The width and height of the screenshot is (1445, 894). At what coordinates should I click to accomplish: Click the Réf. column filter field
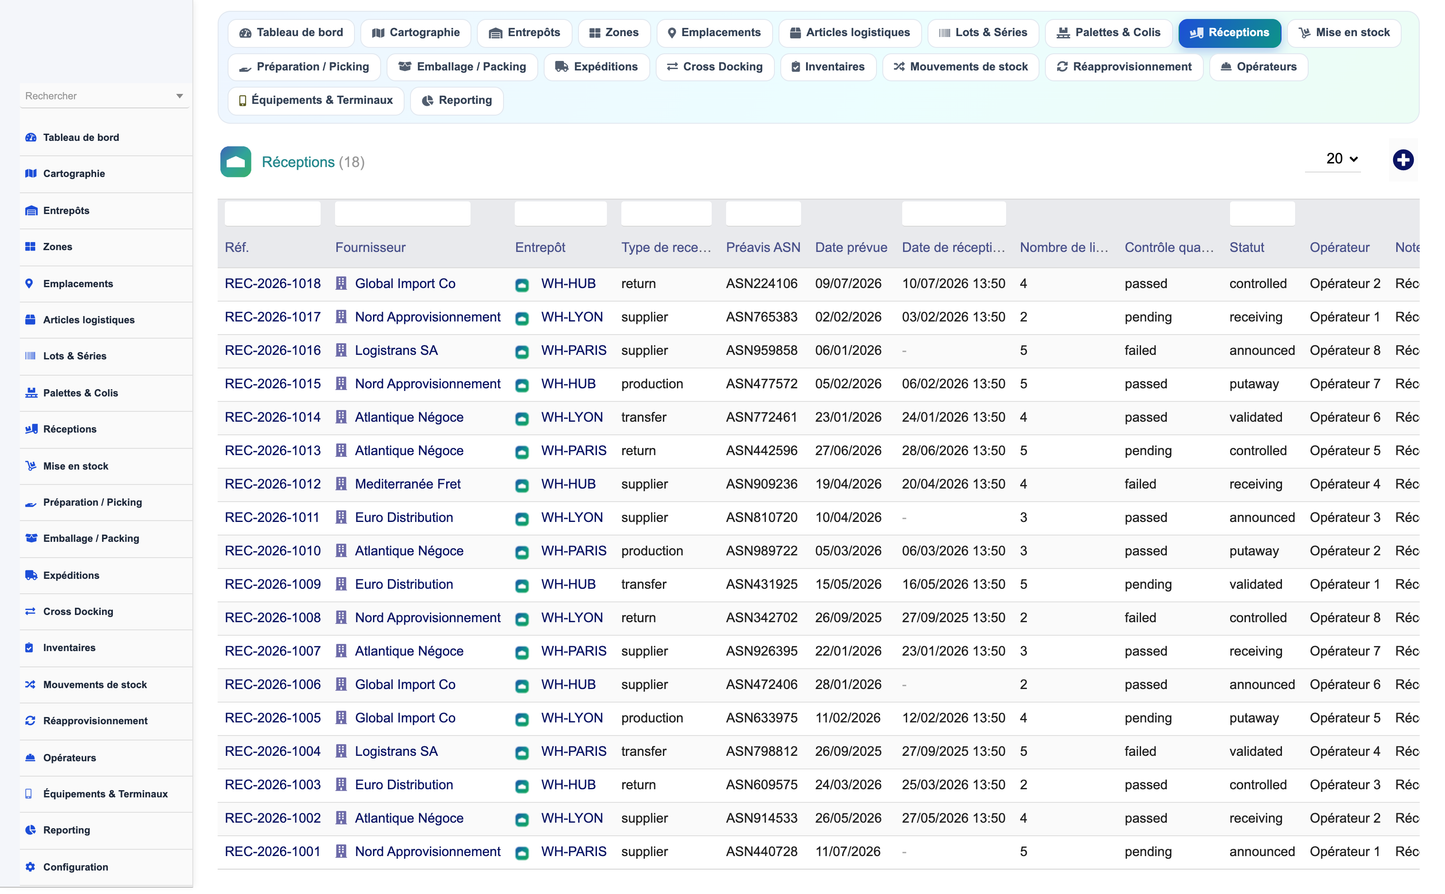pos(272,213)
